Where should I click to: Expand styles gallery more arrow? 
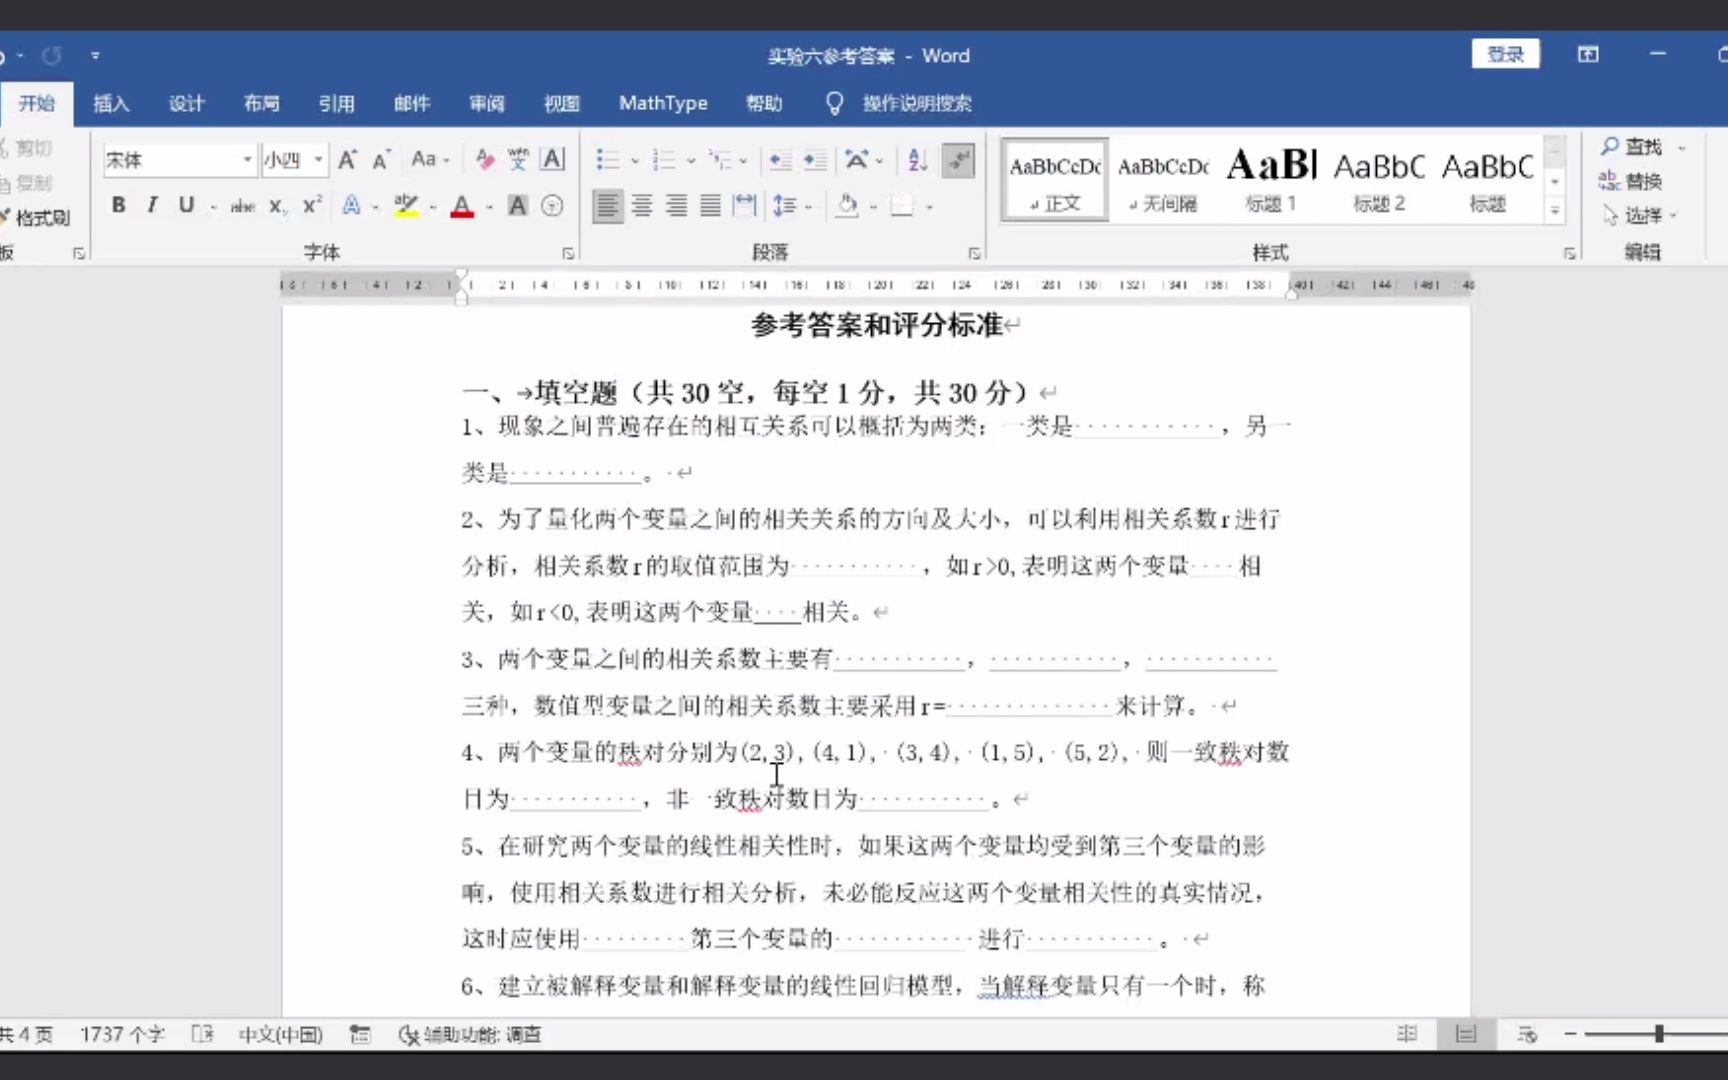(1555, 212)
